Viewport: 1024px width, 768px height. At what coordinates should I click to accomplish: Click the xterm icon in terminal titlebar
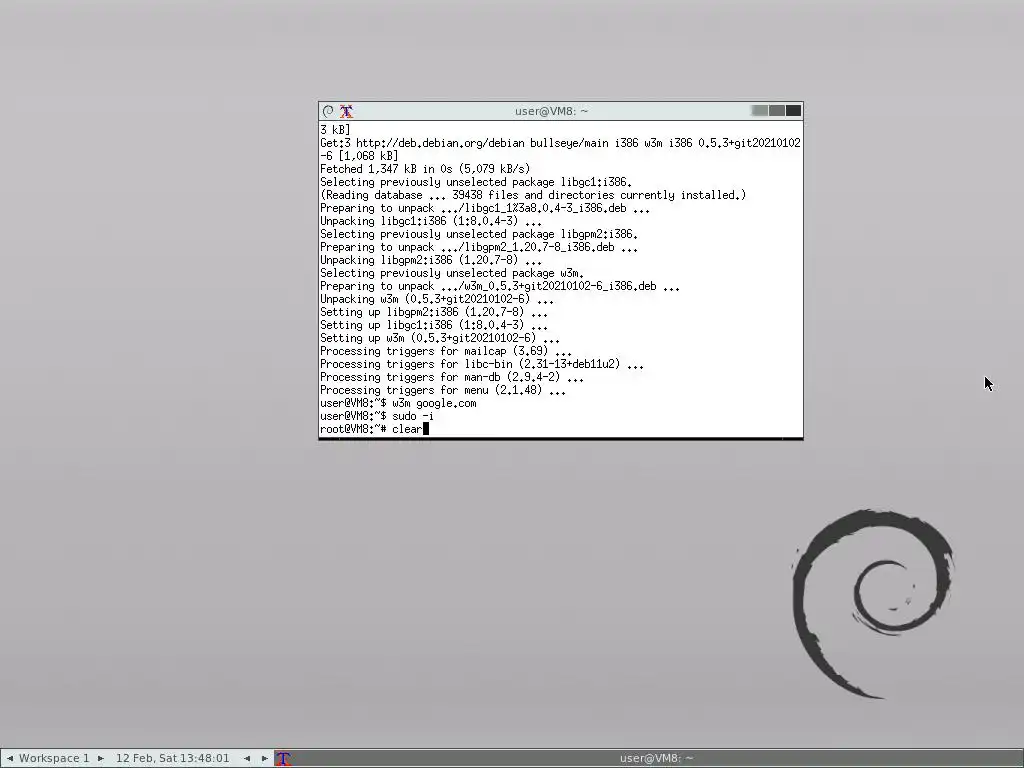coord(346,111)
